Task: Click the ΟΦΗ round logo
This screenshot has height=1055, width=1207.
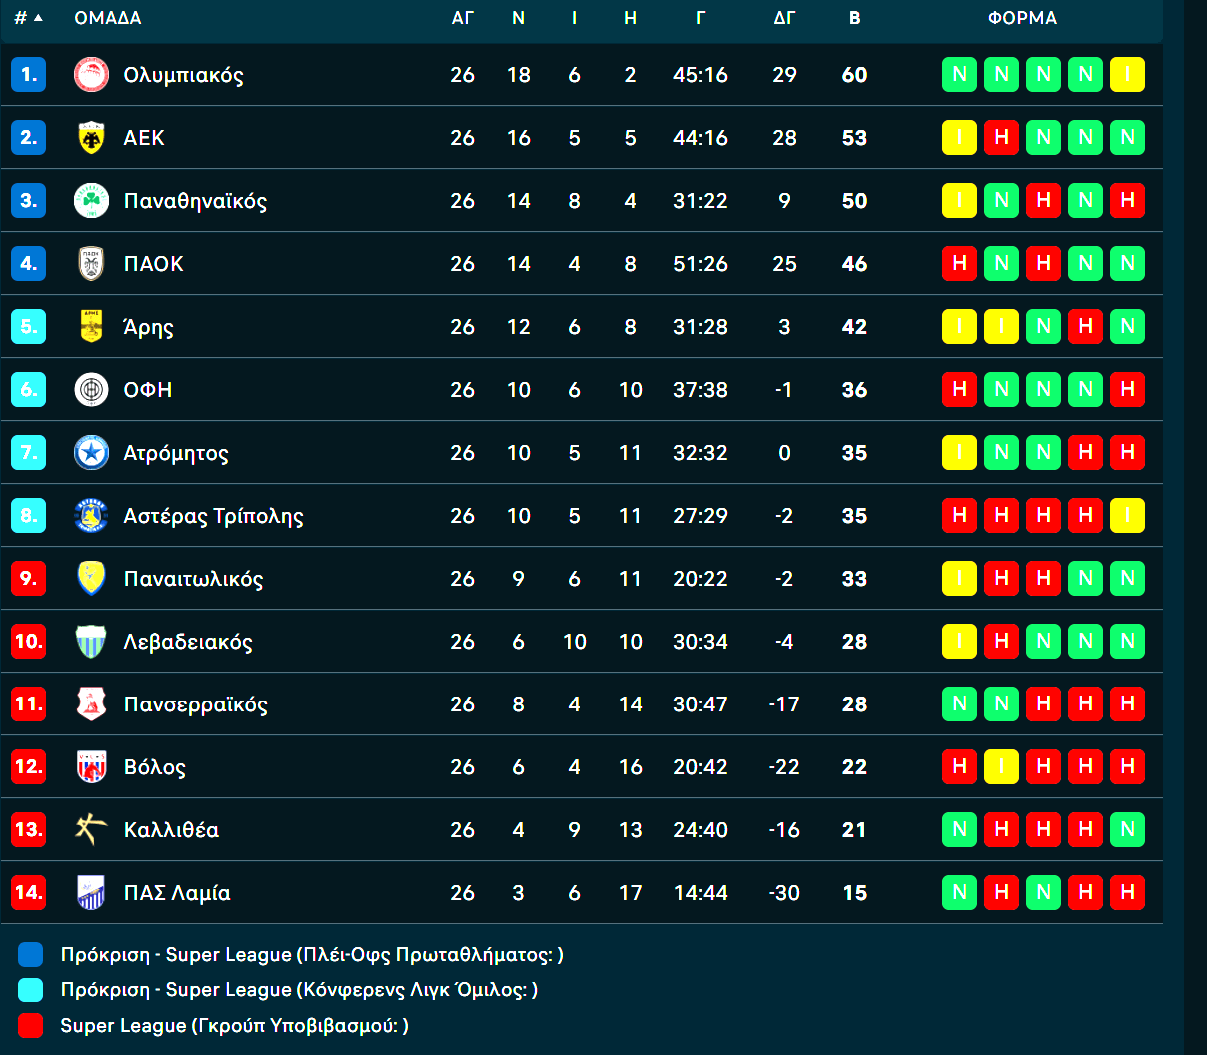Action: (91, 390)
